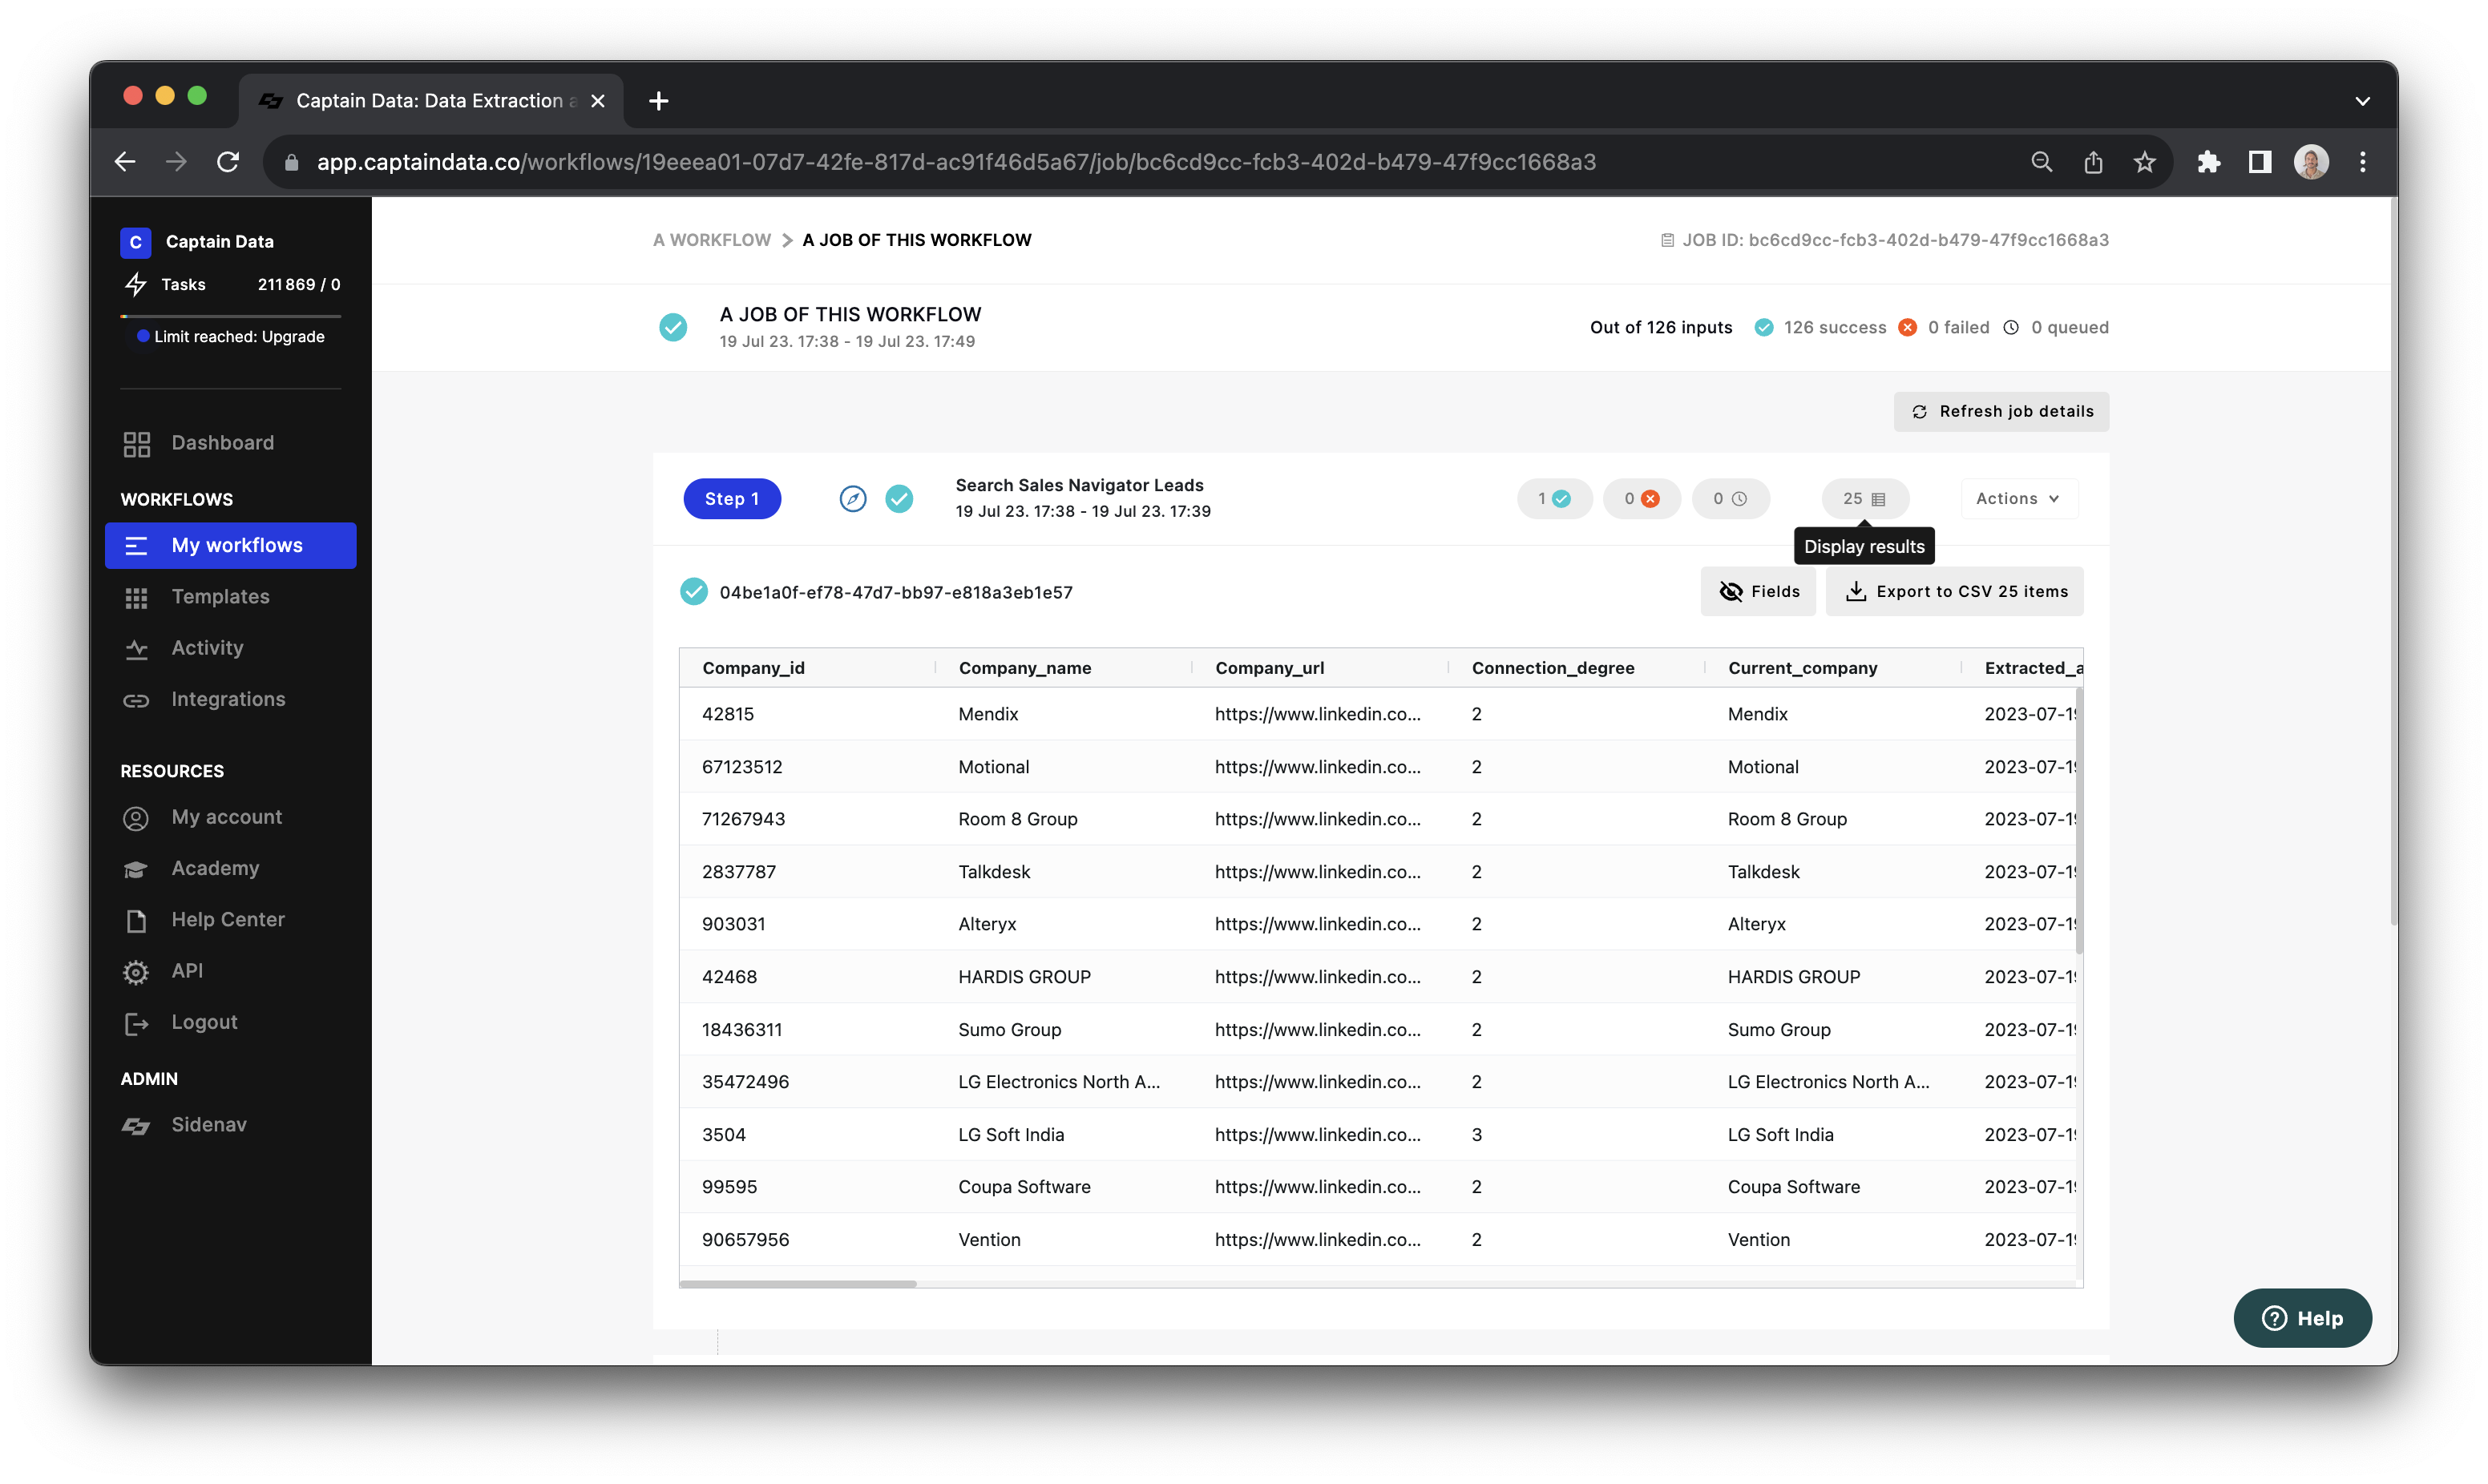The width and height of the screenshot is (2488, 1484).
Task: Open browser extensions puzzle icon
Action: (x=2208, y=162)
